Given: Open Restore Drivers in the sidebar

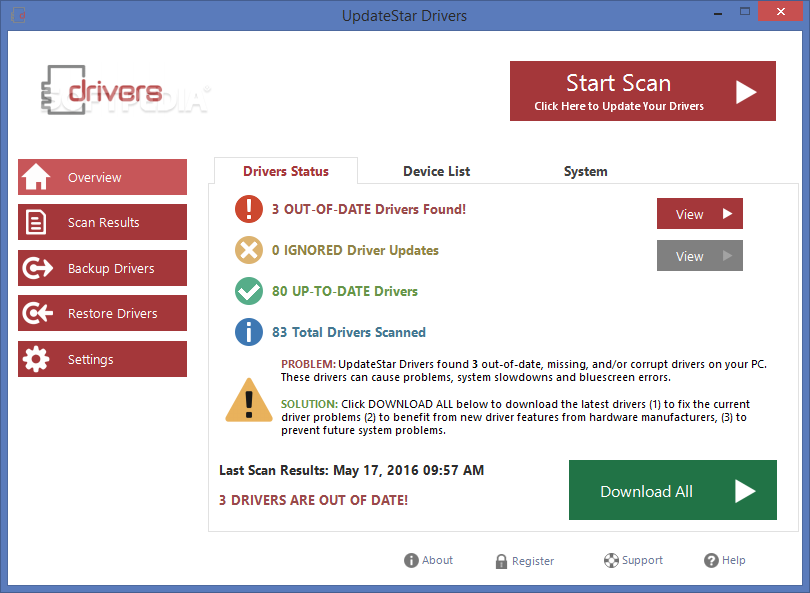Looking at the screenshot, I should (x=102, y=313).
